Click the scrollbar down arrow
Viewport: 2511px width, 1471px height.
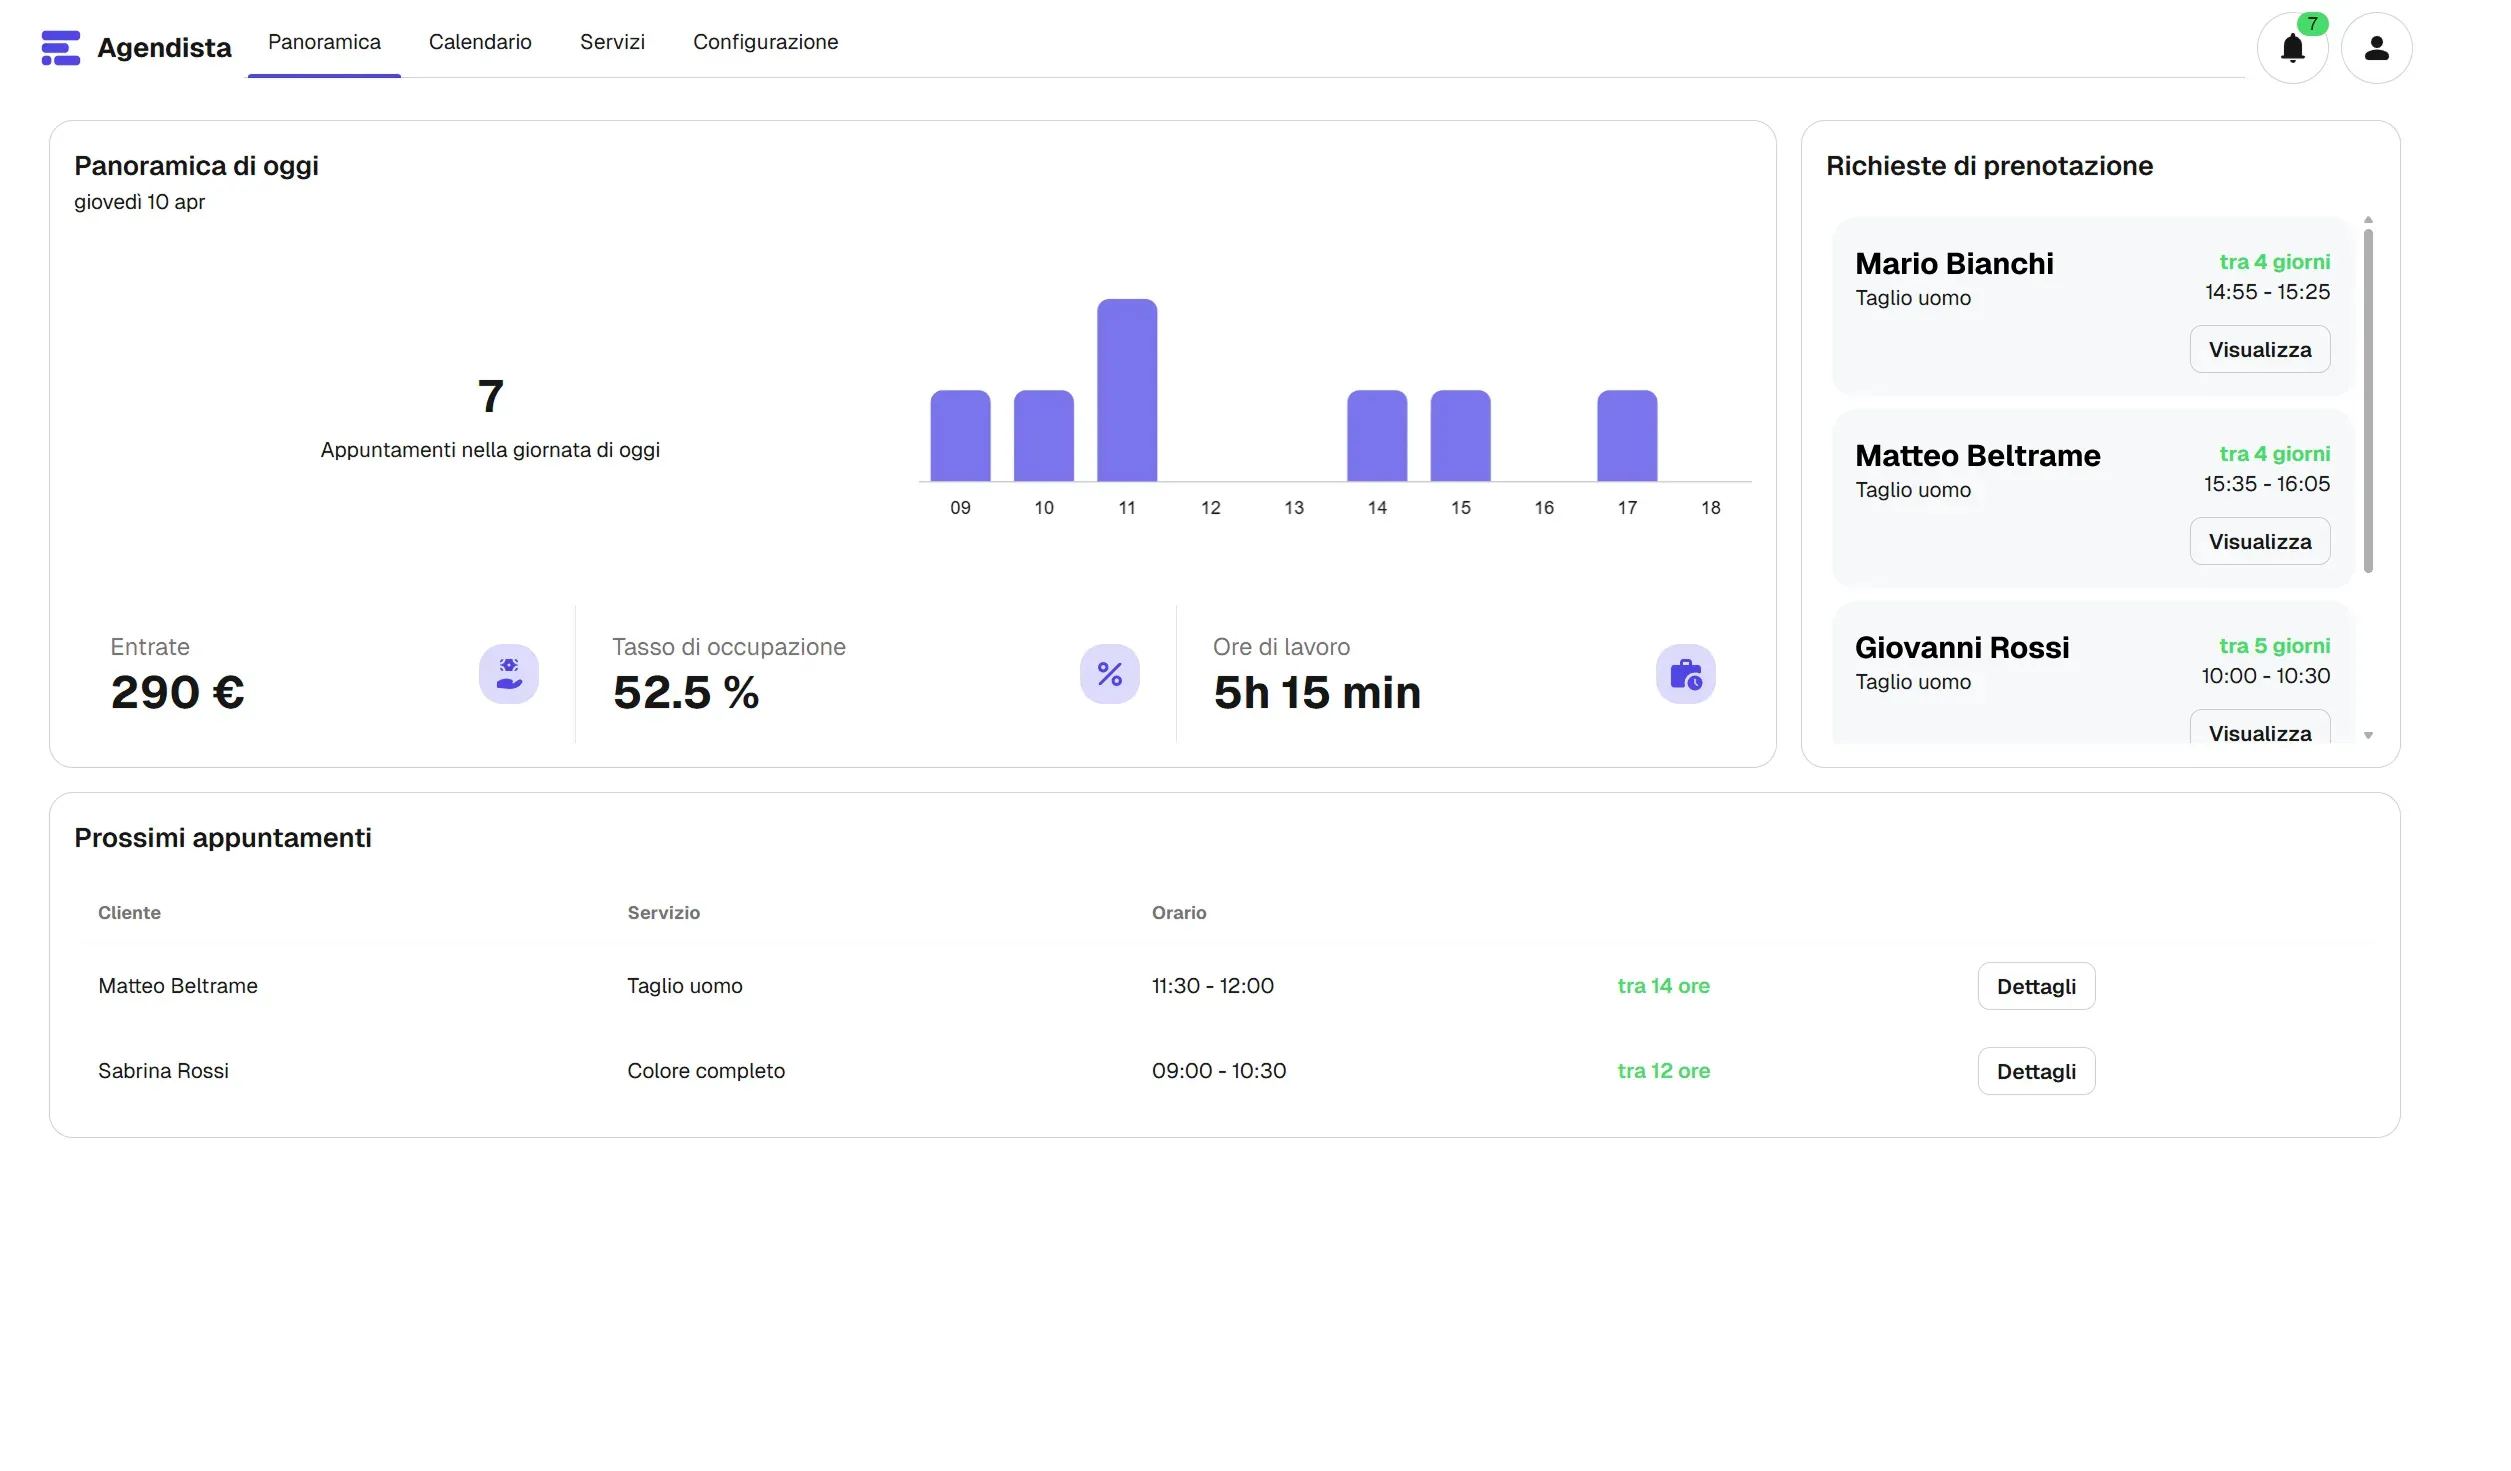click(x=2368, y=736)
